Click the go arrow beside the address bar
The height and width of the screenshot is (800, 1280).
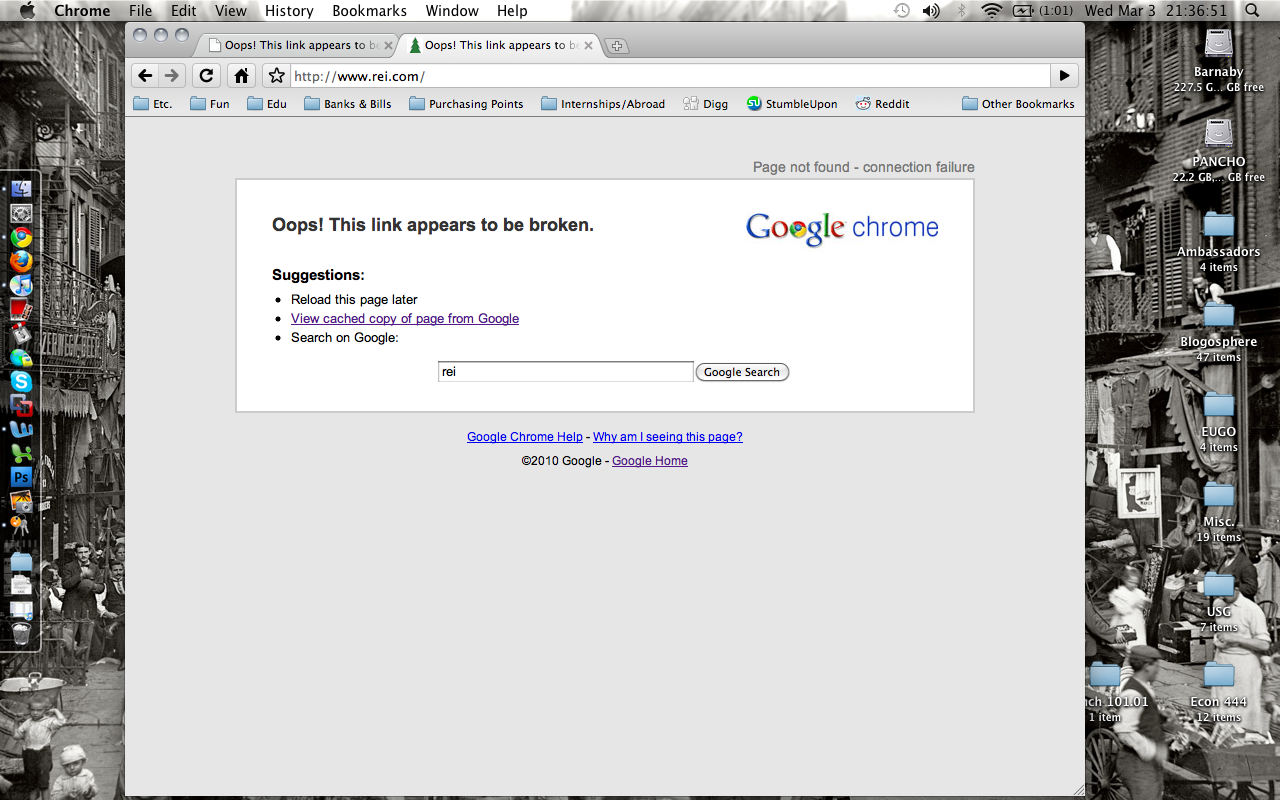[1064, 76]
